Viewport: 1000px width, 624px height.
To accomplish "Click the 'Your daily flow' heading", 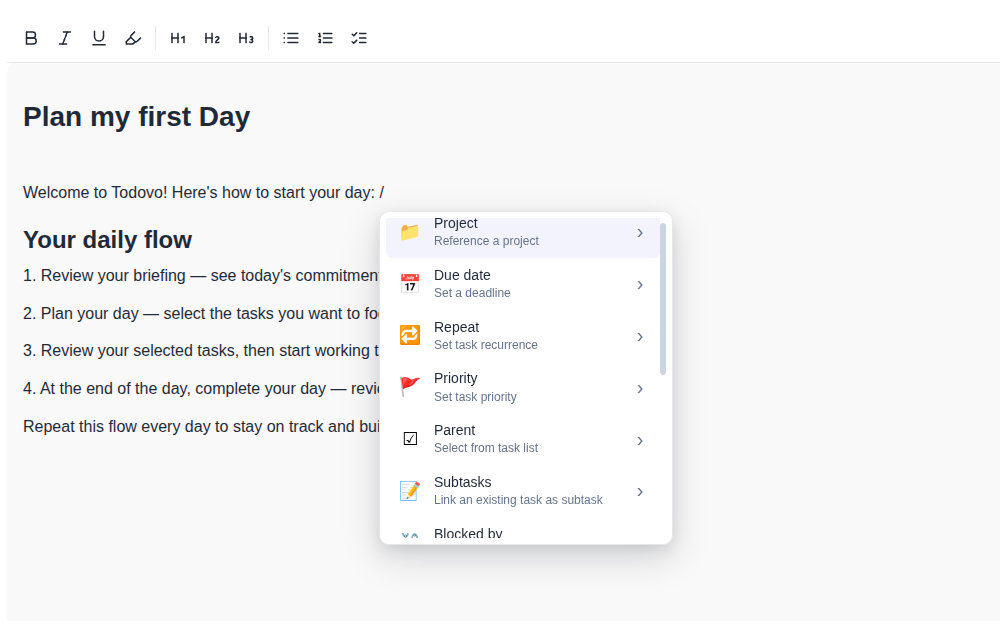I will point(107,240).
